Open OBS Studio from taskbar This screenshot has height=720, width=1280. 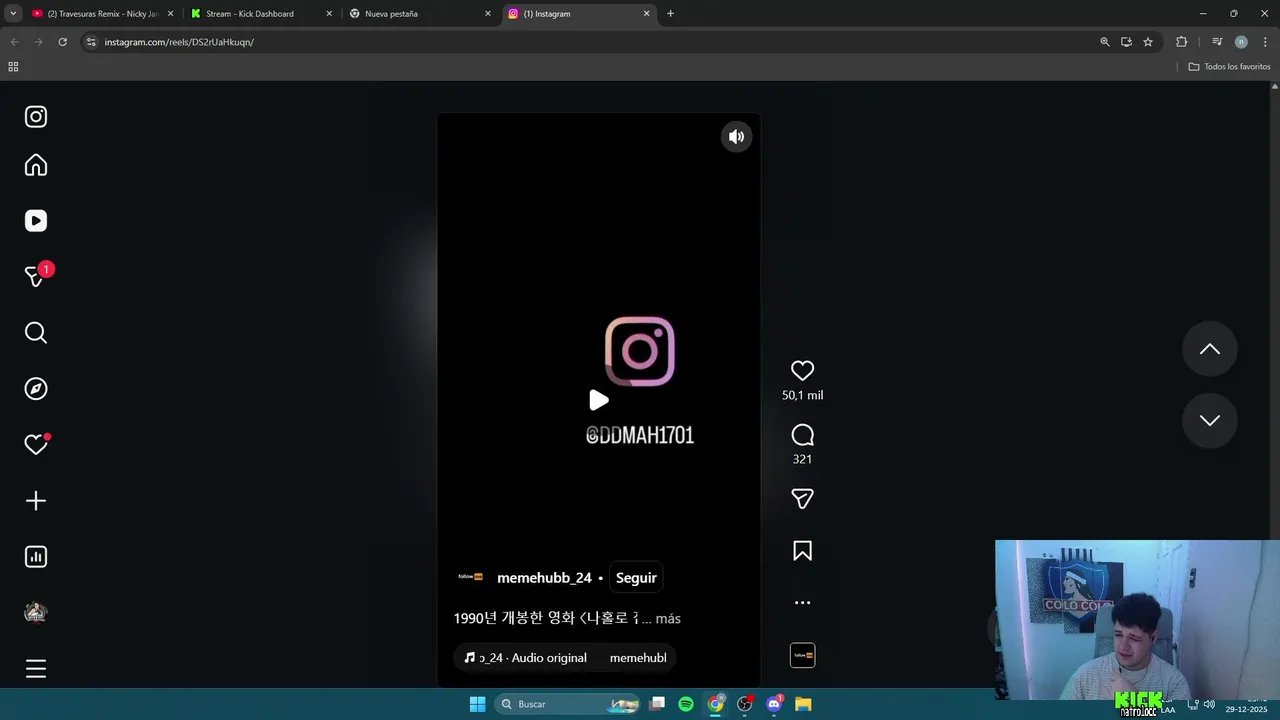(745, 704)
